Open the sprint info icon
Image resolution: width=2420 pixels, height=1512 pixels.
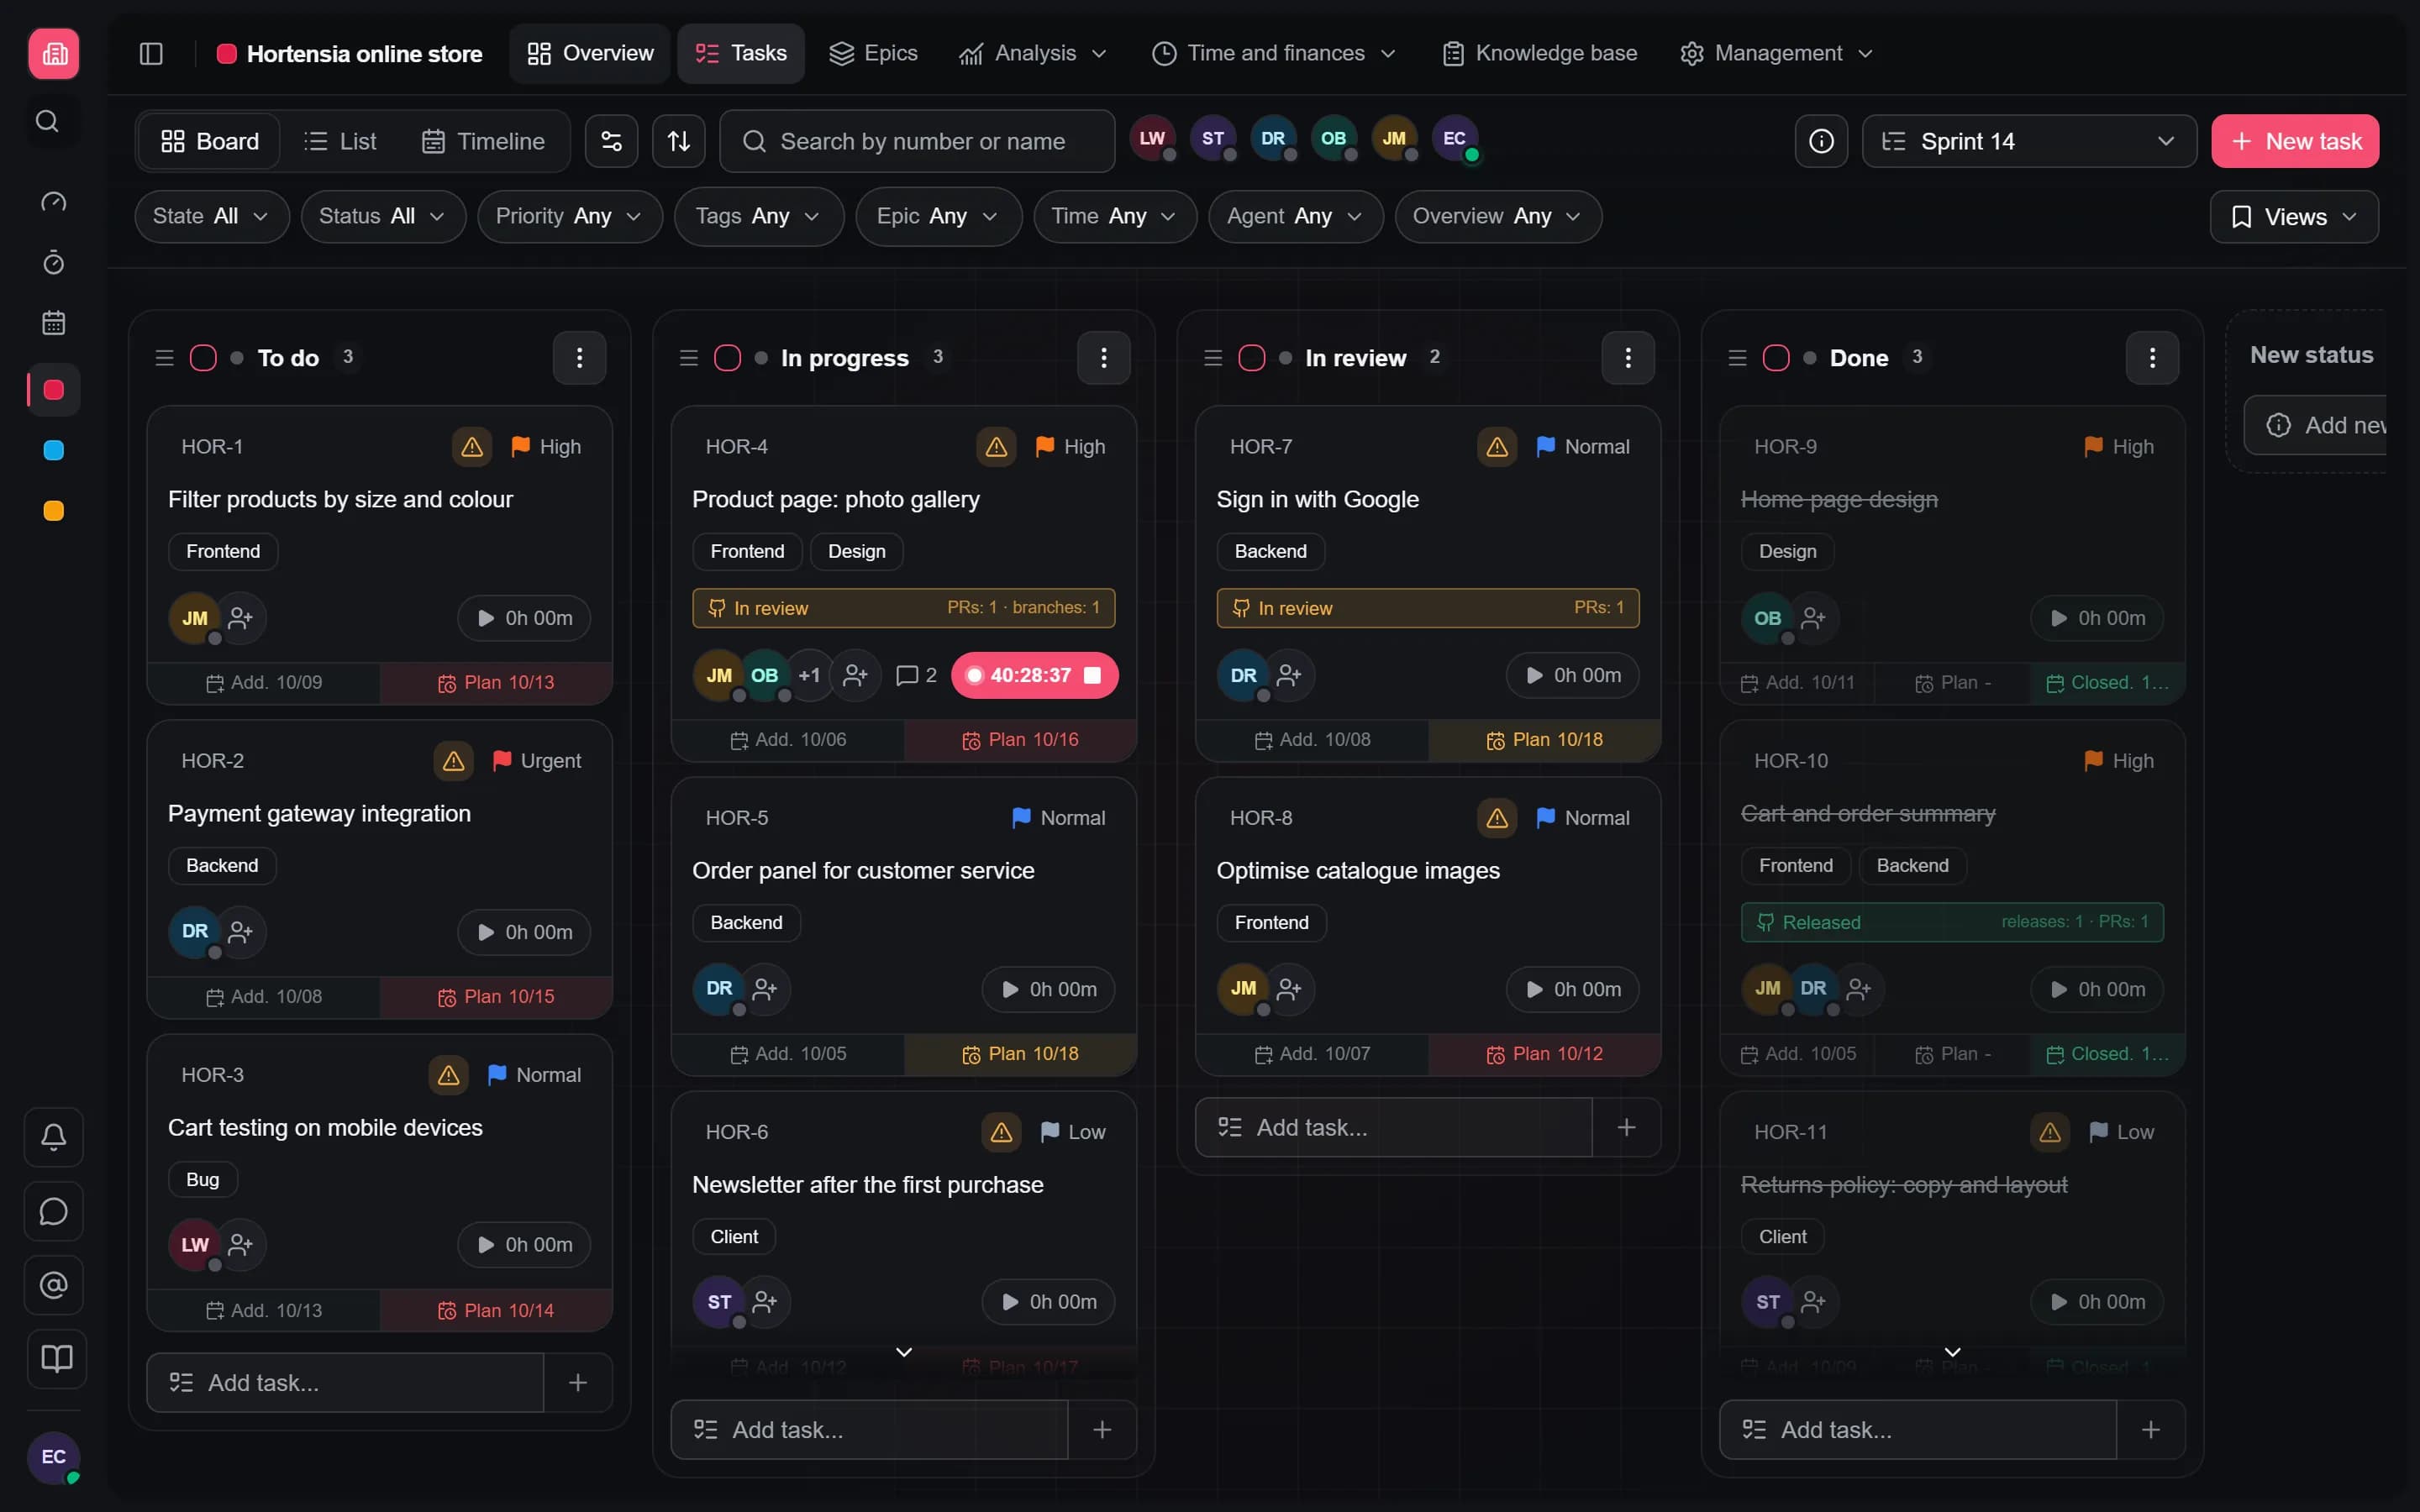1821,141
